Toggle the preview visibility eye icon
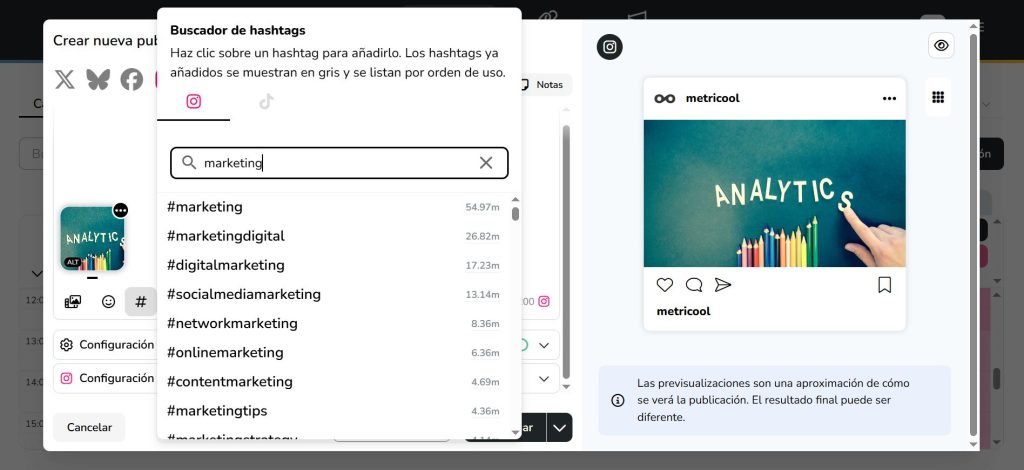 (940, 45)
